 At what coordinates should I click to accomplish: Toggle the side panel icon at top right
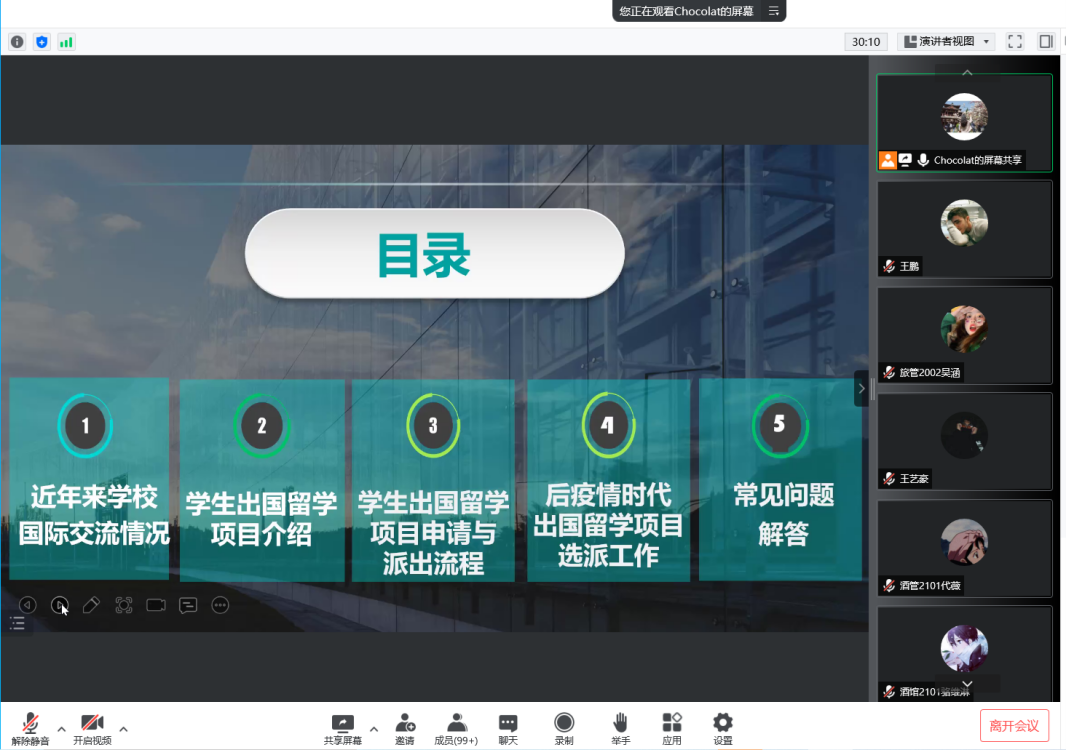click(1046, 42)
